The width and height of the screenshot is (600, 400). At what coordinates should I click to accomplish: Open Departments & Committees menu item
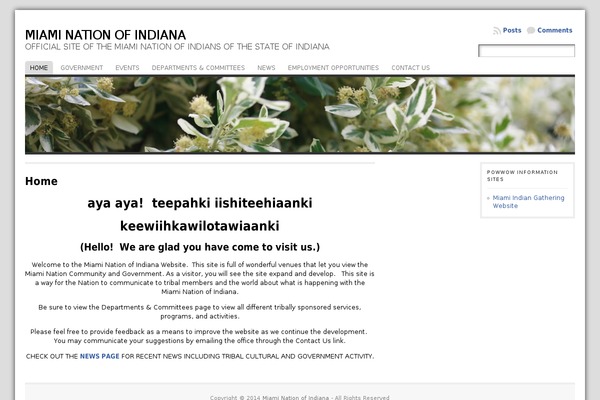[x=198, y=68]
